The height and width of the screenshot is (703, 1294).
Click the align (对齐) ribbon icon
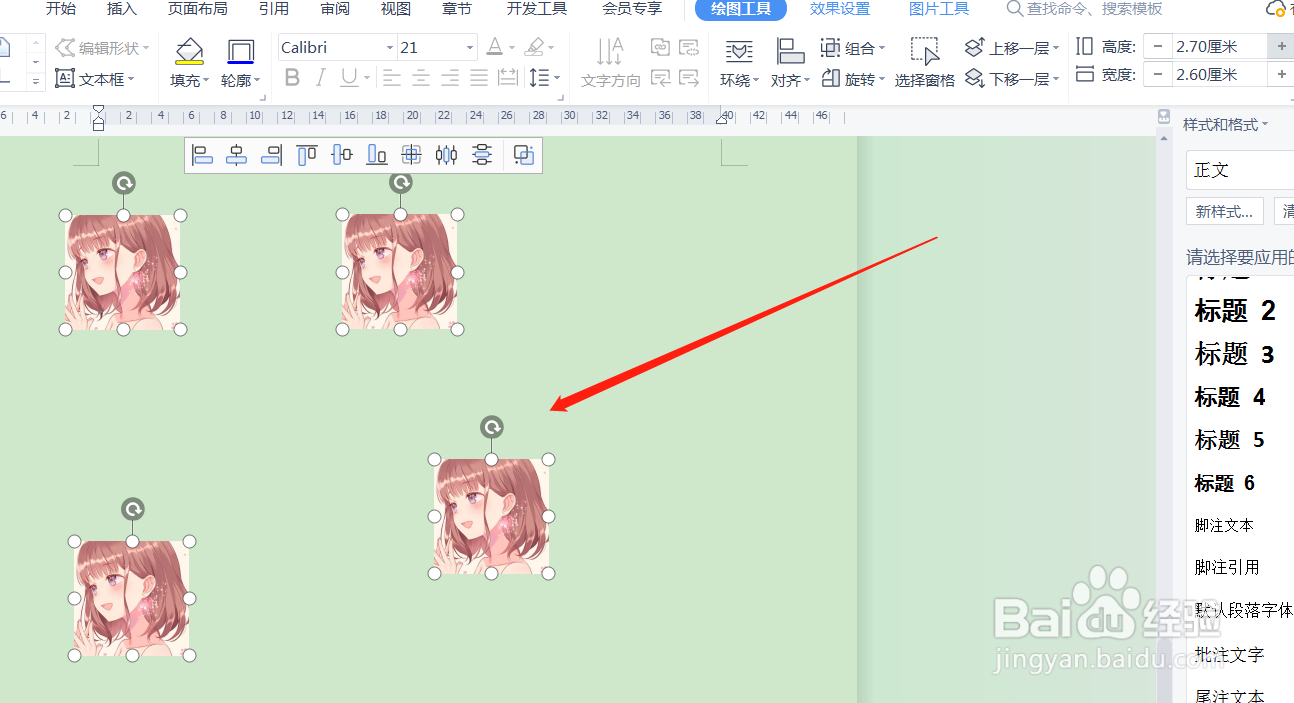(x=791, y=52)
